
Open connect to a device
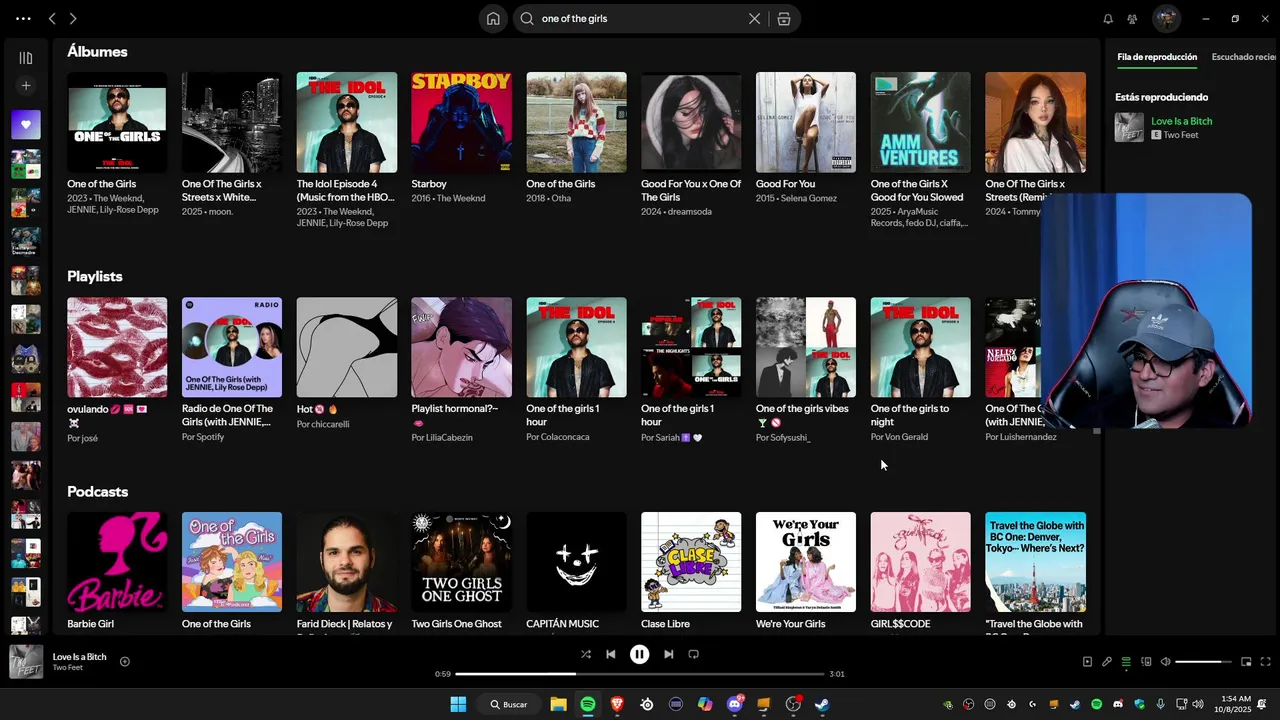tap(1146, 661)
